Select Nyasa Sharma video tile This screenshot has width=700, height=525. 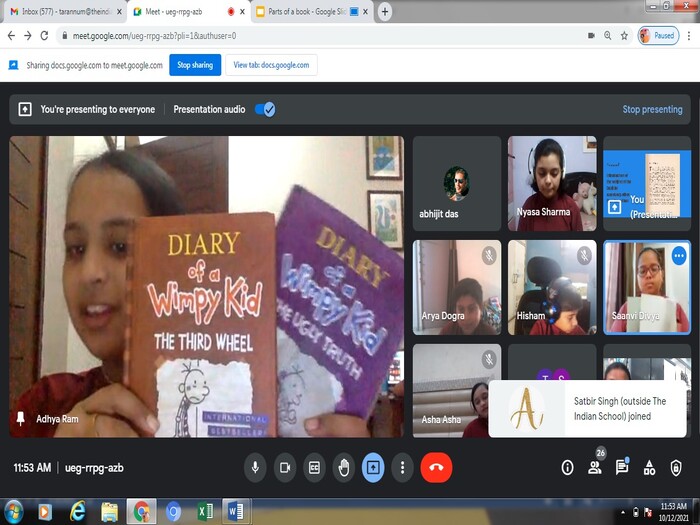(552, 183)
